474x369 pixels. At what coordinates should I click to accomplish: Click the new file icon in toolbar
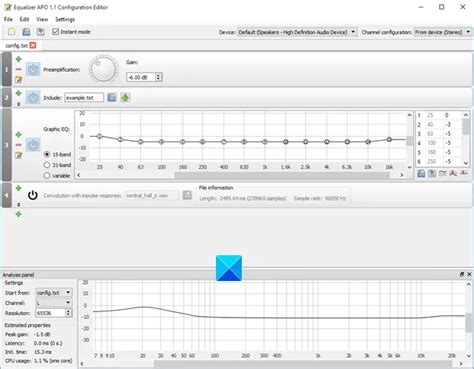[12, 32]
